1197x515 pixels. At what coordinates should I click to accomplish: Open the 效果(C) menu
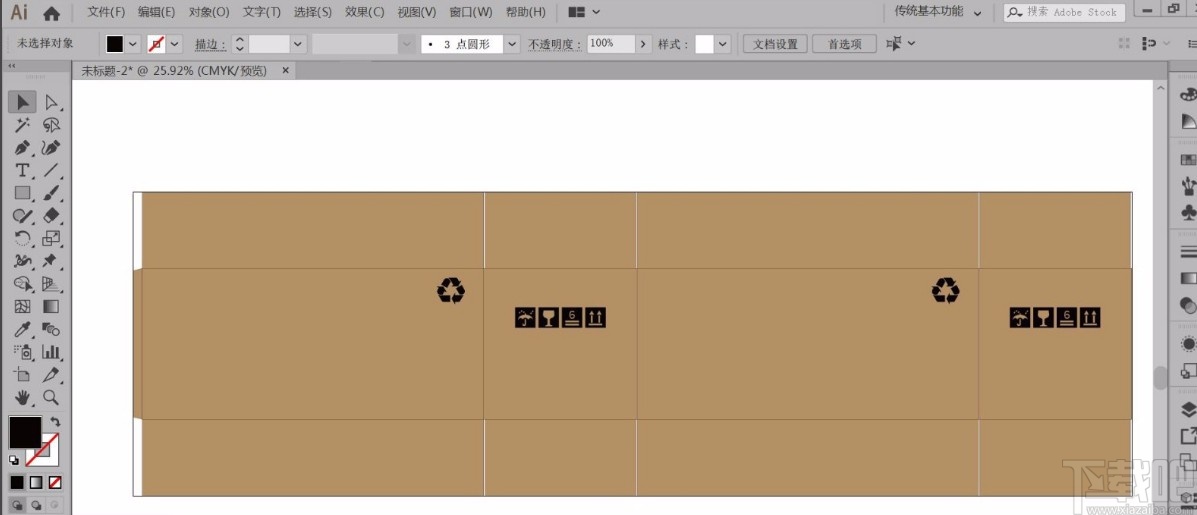365,12
